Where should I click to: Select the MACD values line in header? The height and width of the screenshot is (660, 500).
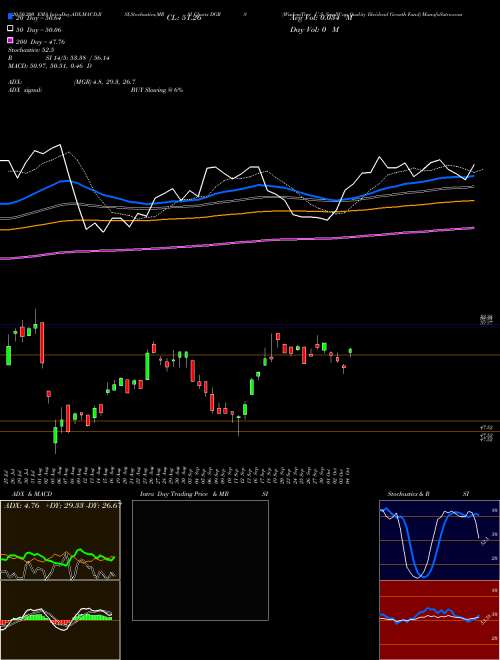(x=50, y=66)
